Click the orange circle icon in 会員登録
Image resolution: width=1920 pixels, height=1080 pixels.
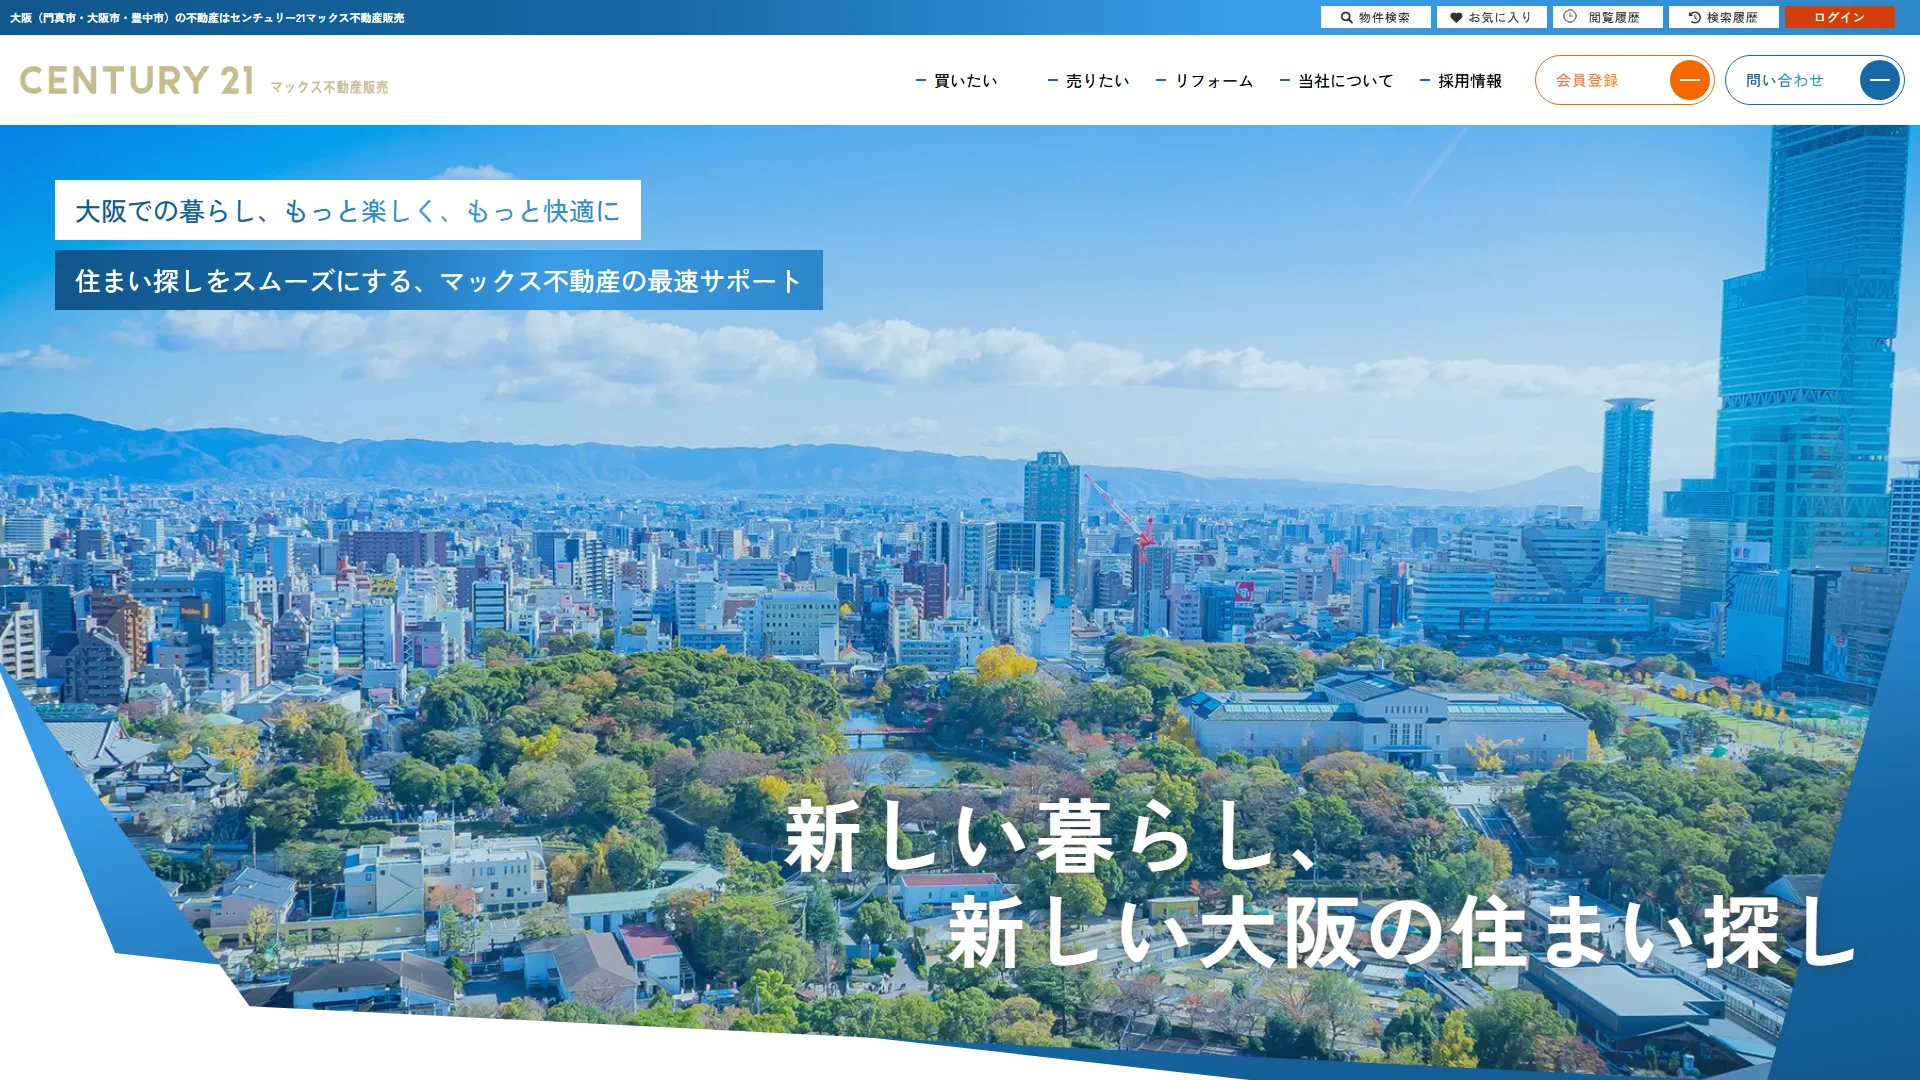point(1690,80)
